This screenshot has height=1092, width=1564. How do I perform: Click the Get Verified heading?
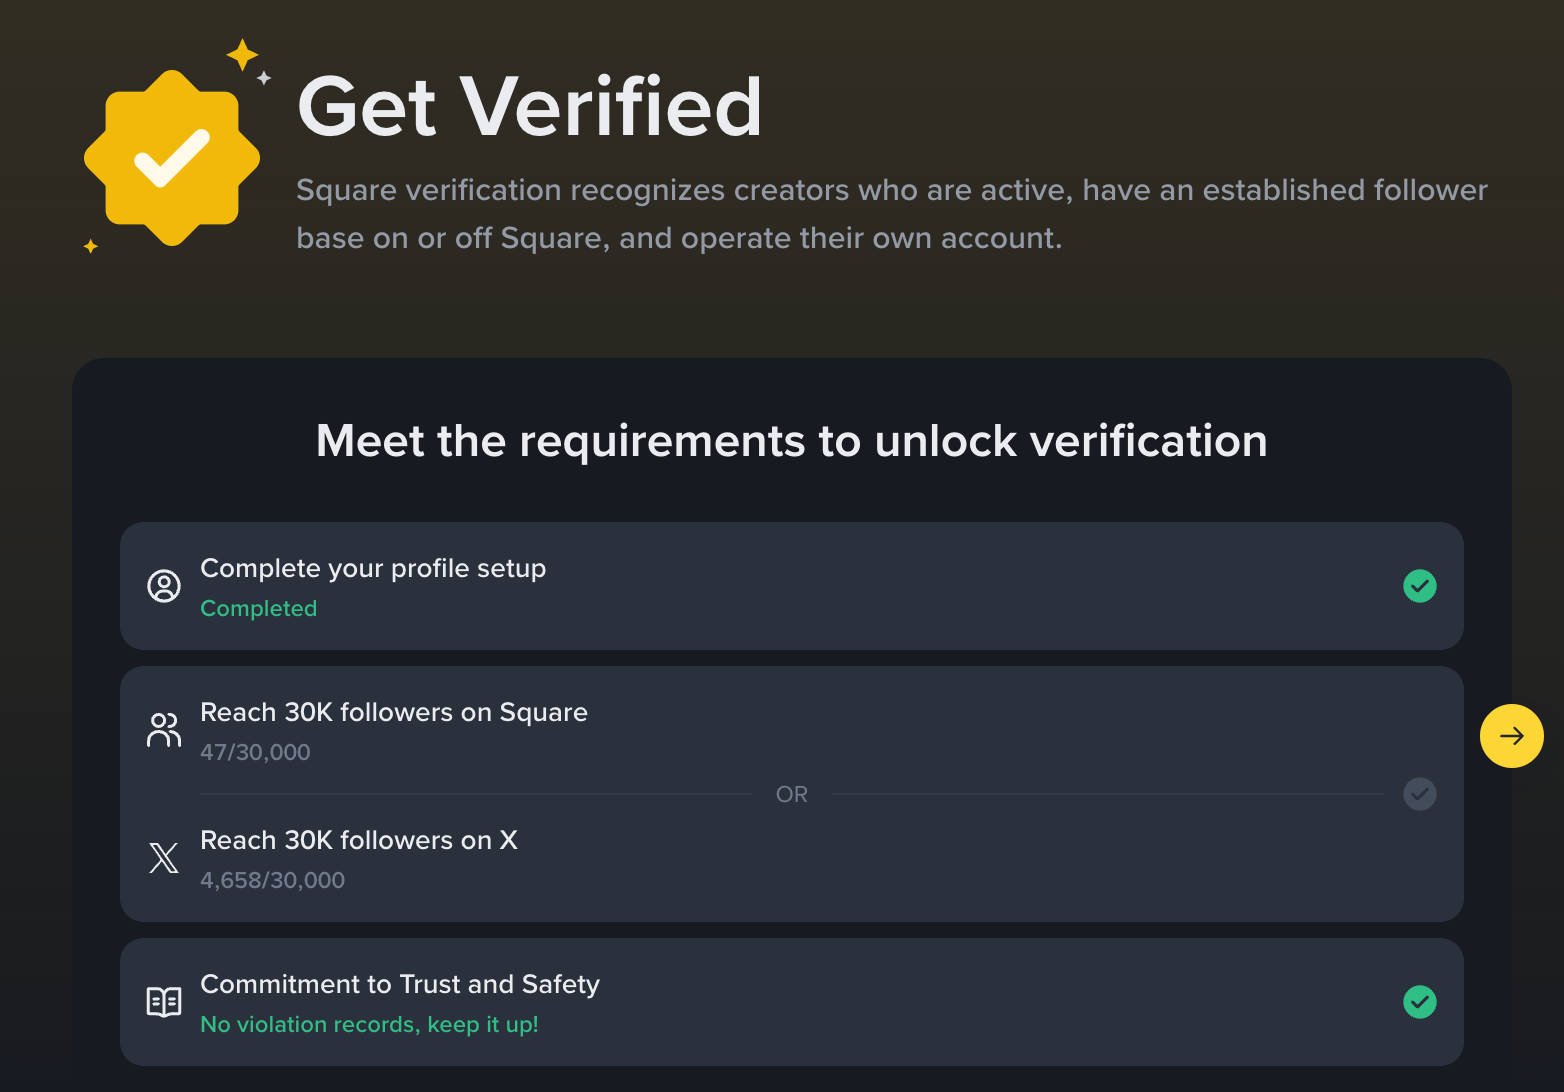[530, 107]
